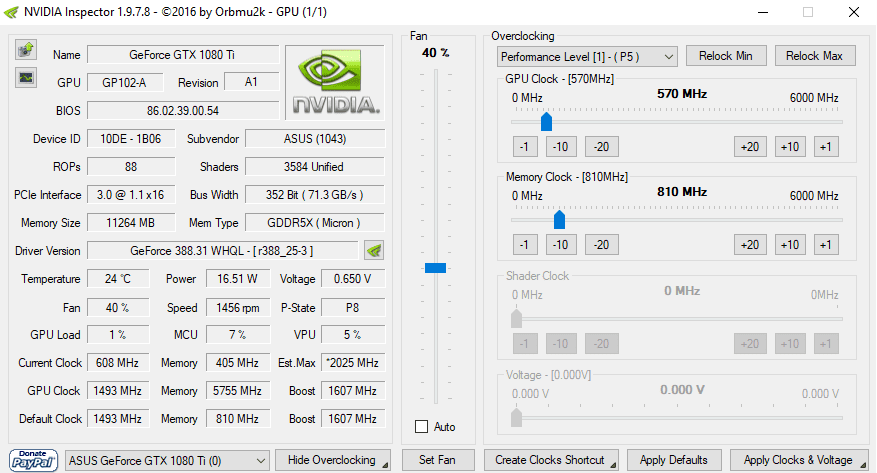Click GPU Clock +1 button

(826, 147)
